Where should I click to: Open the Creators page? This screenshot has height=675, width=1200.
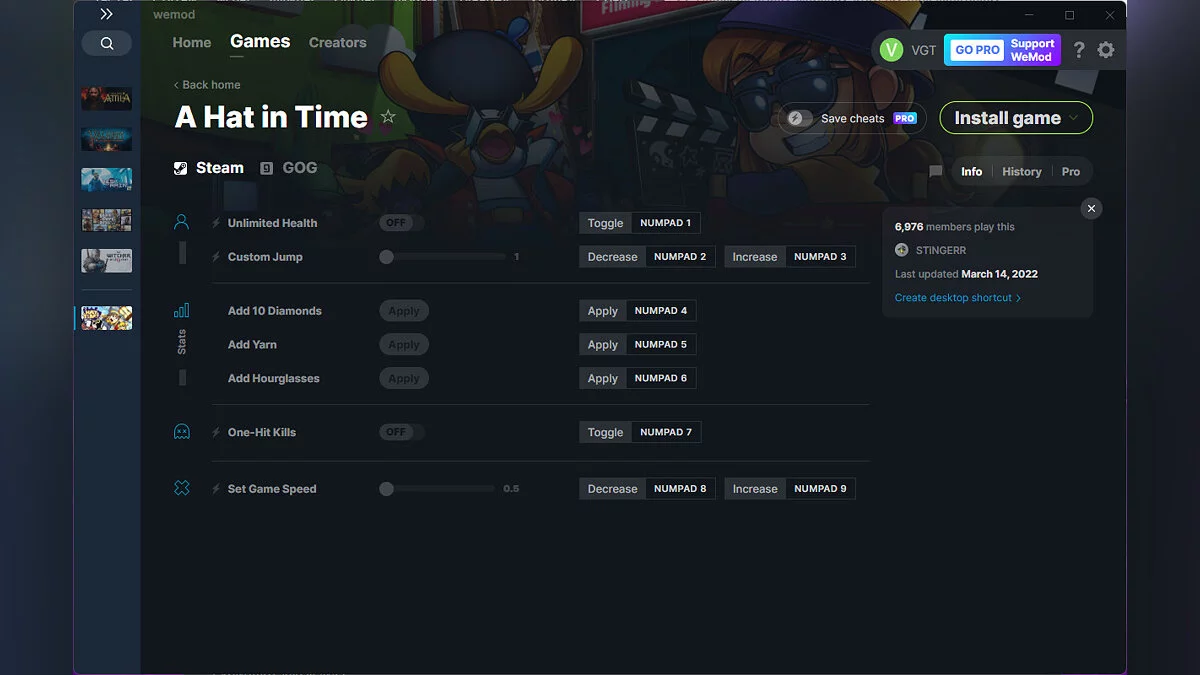pos(337,43)
